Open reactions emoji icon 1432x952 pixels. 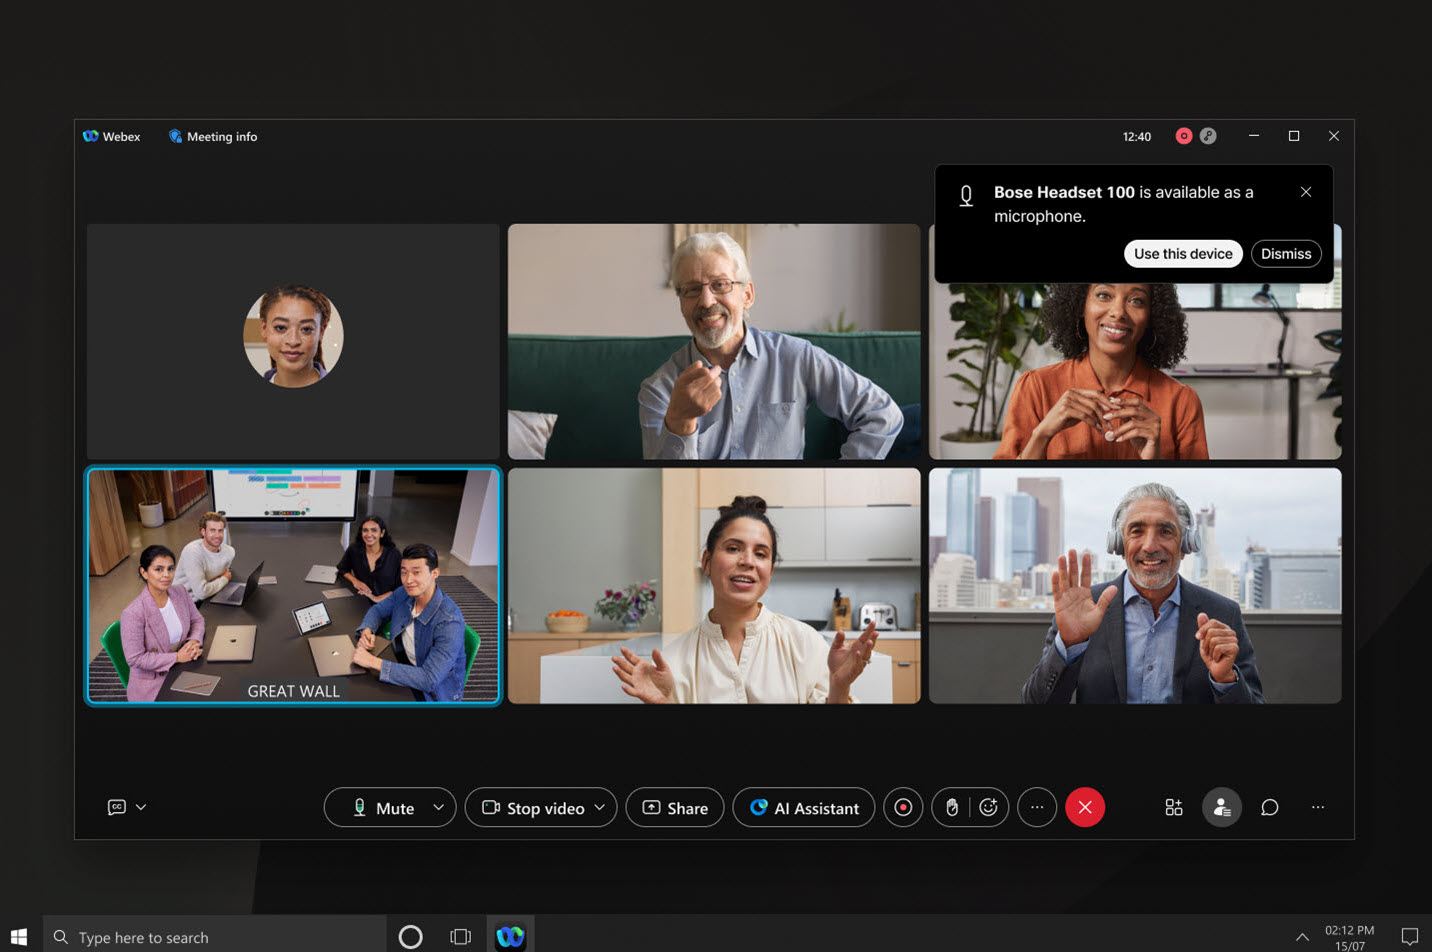coord(988,807)
